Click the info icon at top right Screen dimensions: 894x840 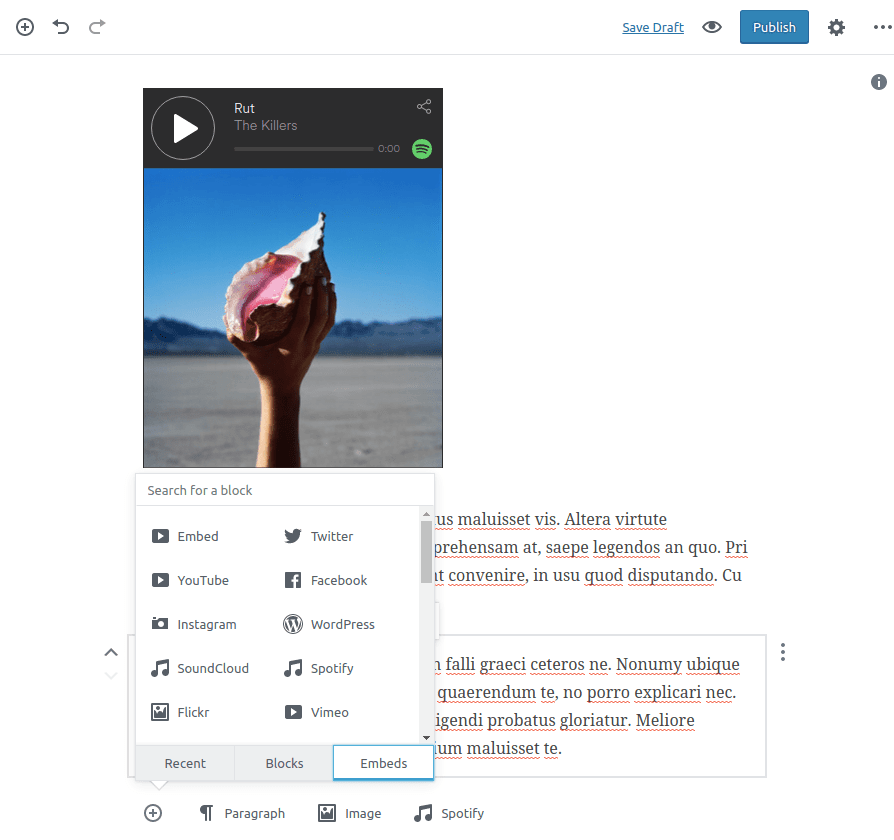click(879, 82)
